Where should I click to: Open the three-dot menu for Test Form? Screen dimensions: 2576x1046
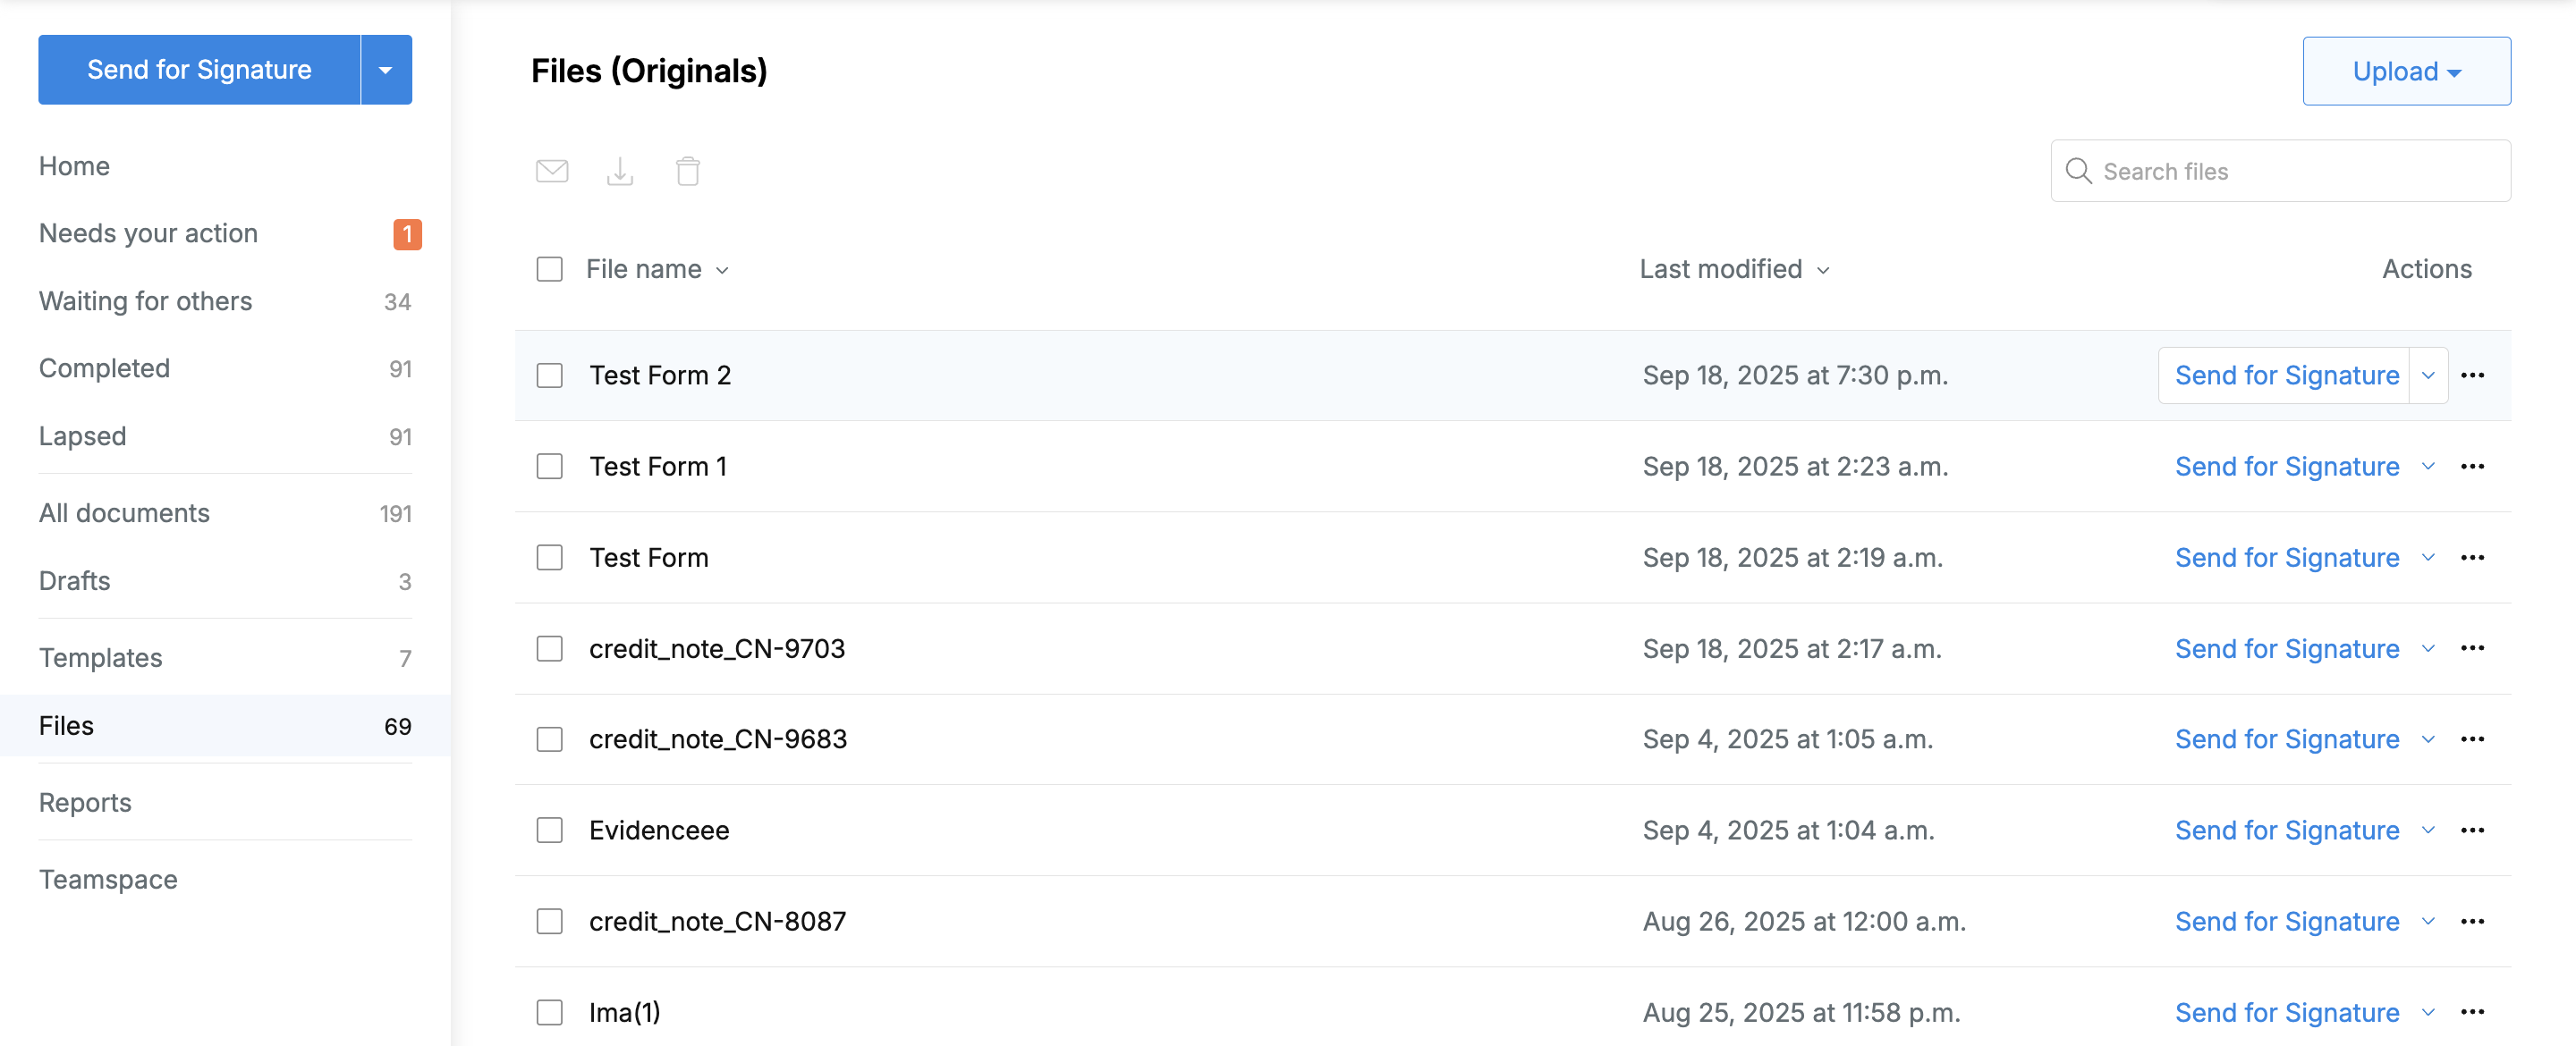click(2473, 557)
